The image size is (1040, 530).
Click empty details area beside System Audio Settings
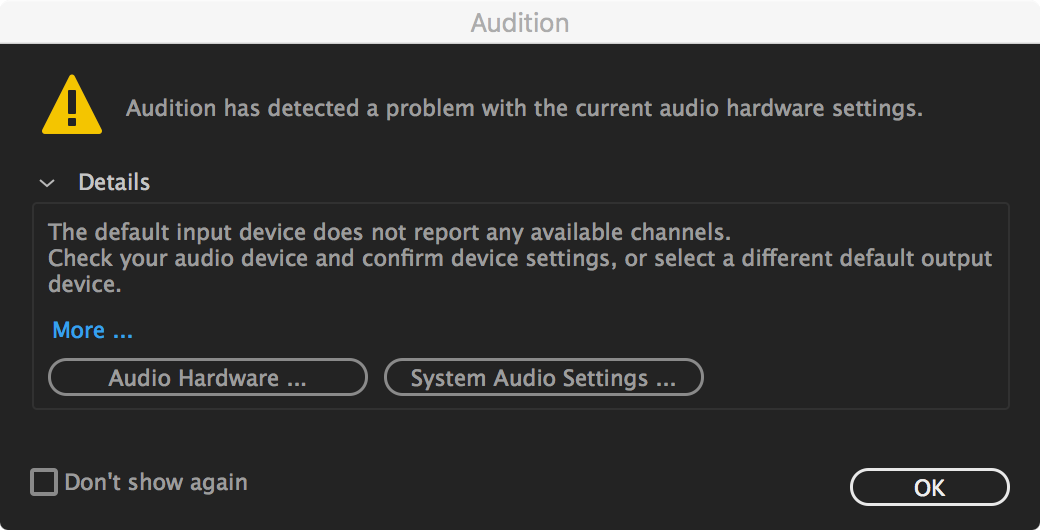click(850, 378)
